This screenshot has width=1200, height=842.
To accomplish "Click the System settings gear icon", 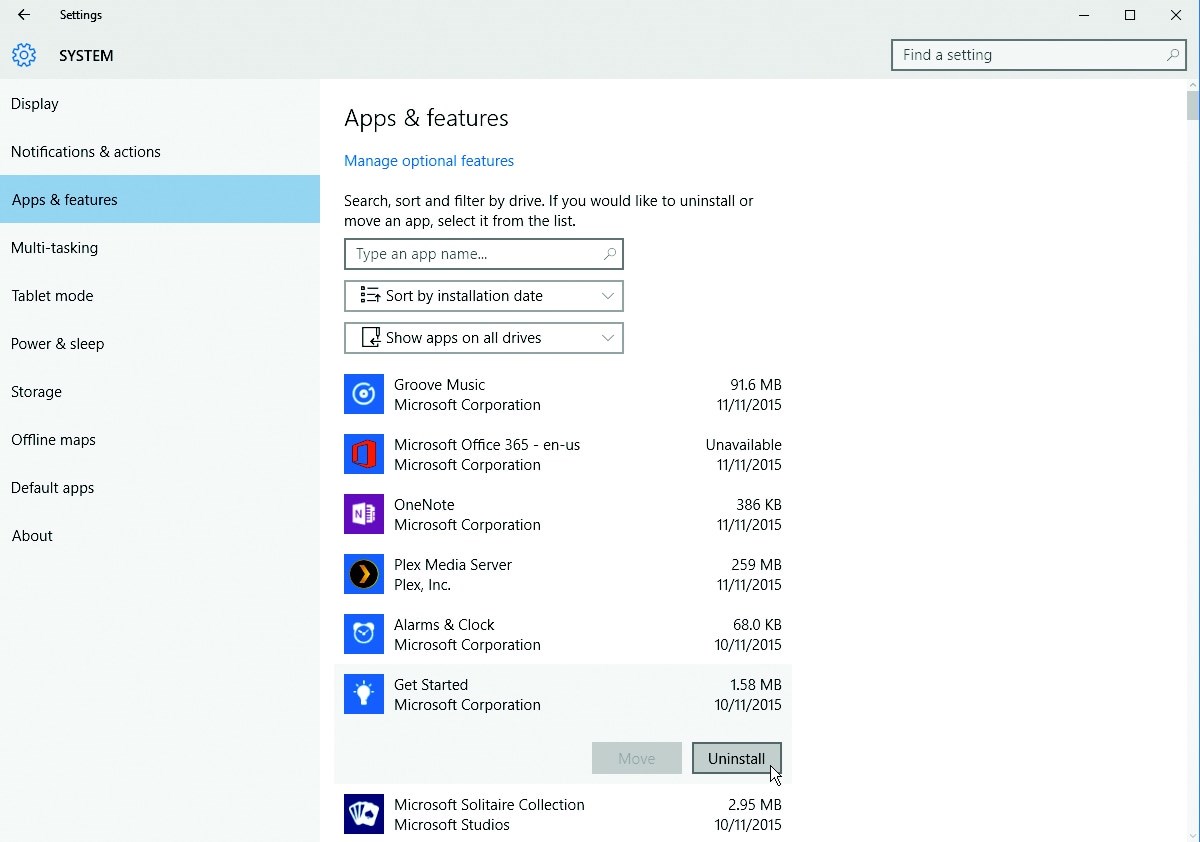I will point(24,55).
